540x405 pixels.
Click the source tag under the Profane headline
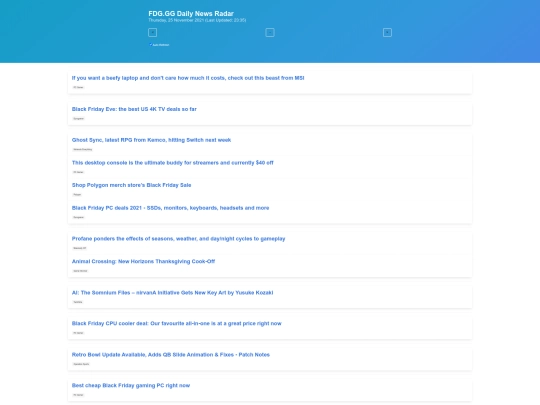click(80, 248)
